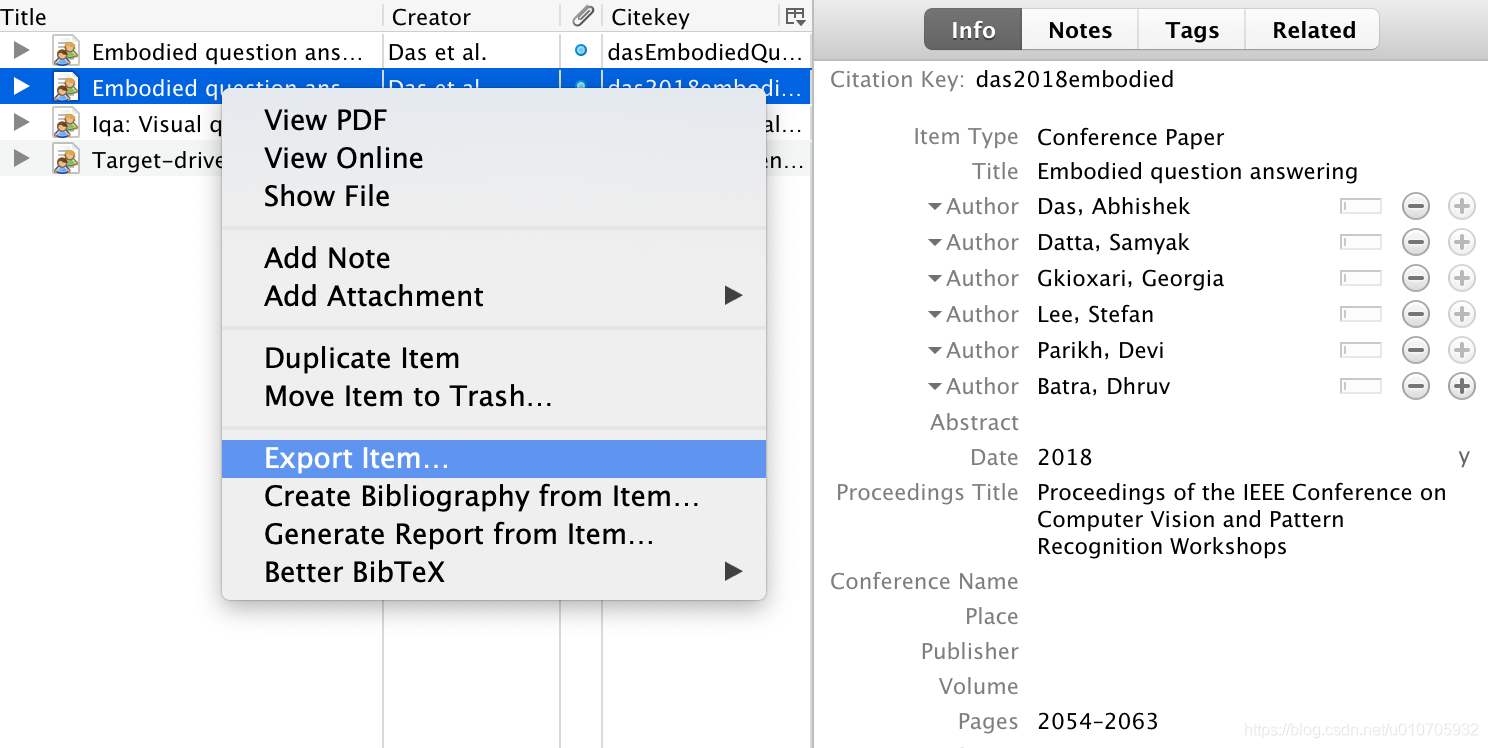Click conference paper icon of Target-drive item

tap(66, 159)
